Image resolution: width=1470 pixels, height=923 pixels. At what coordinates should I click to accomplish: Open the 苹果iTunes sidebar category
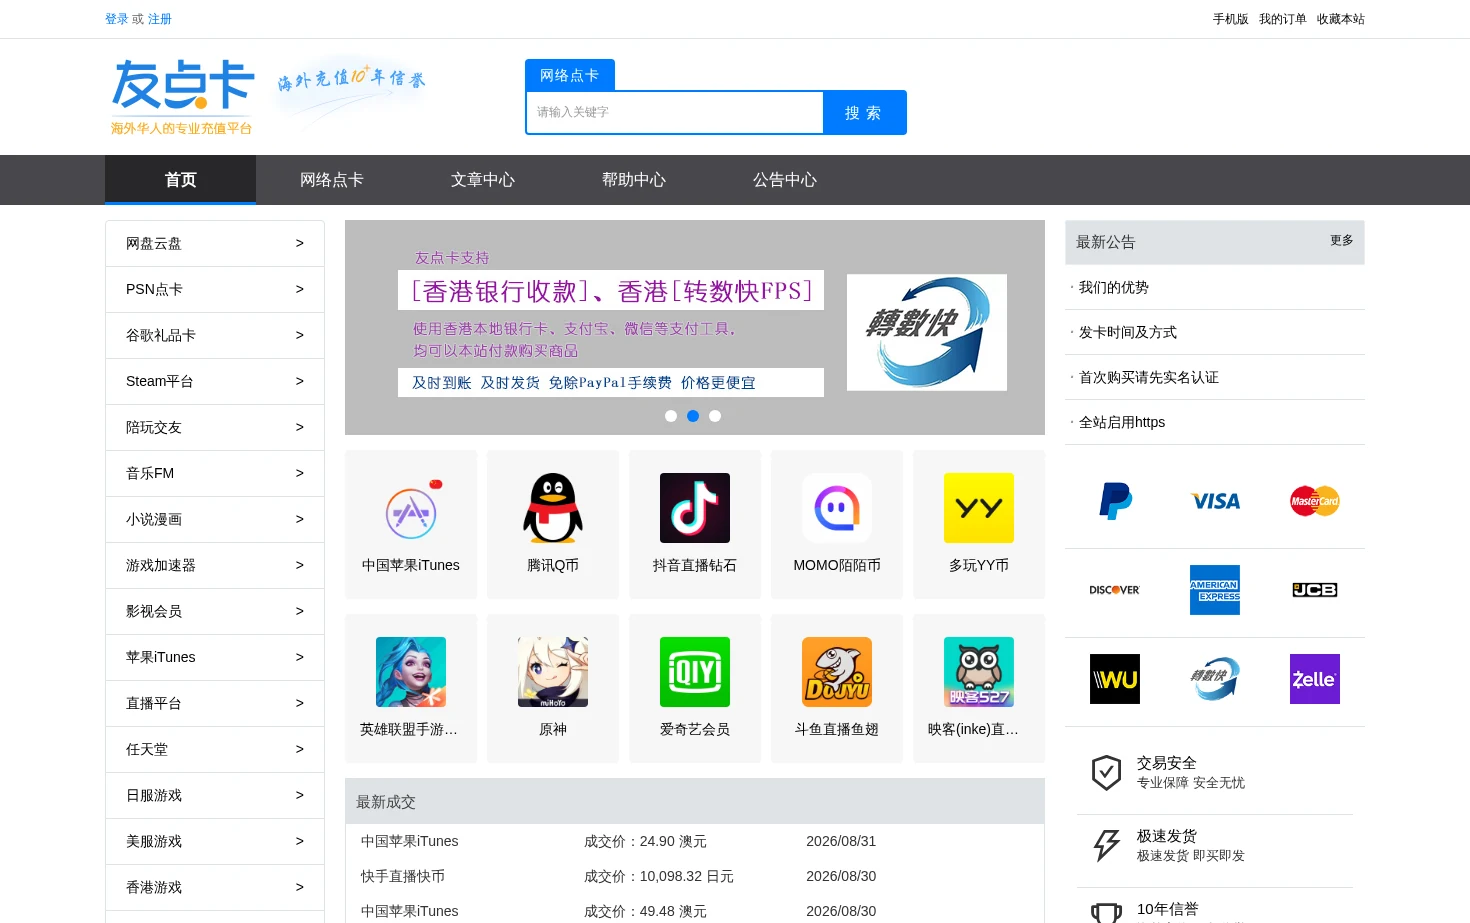click(215, 657)
